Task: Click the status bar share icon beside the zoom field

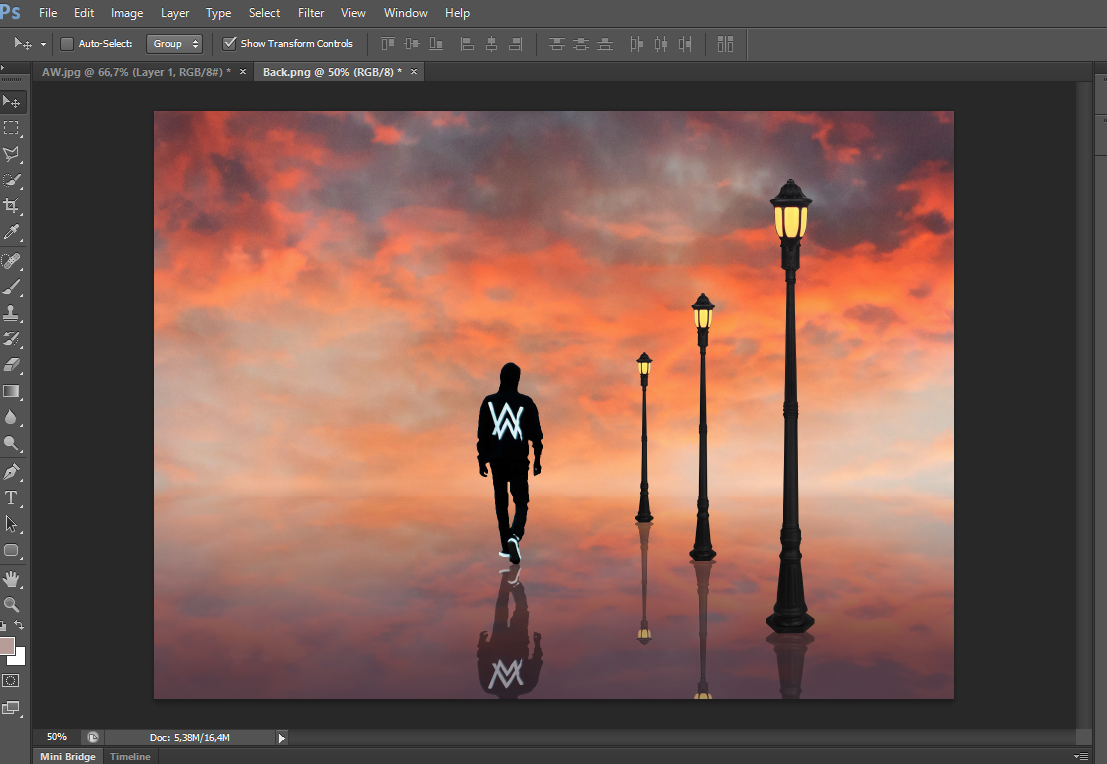Action: (x=92, y=737)
